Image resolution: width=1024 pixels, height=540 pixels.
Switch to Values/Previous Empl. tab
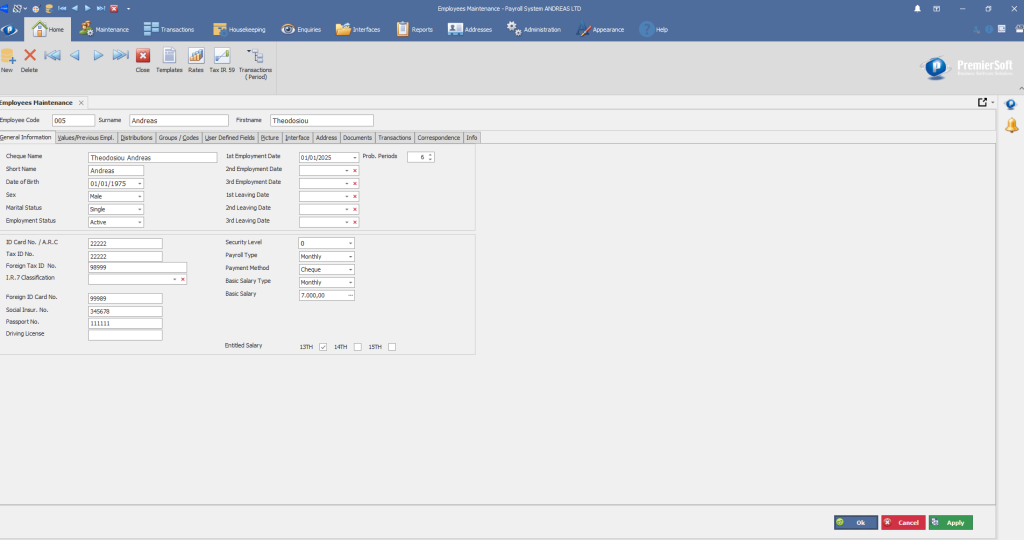coord(86,138)
